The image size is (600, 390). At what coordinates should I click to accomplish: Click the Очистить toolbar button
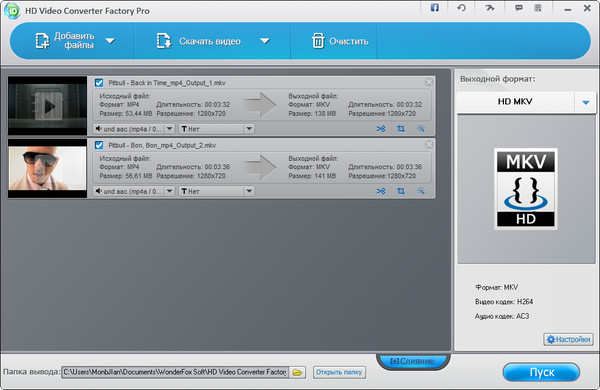click(x=340, y=41)
